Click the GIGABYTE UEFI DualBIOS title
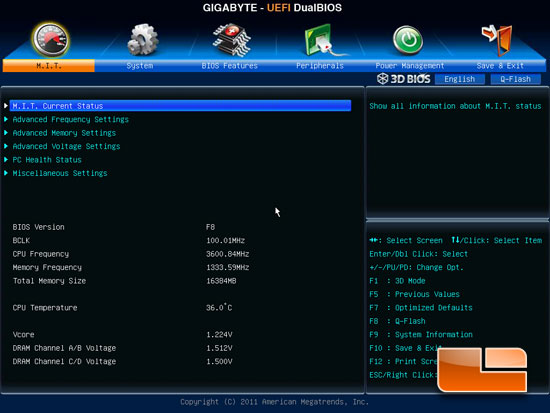 (272, 8)
